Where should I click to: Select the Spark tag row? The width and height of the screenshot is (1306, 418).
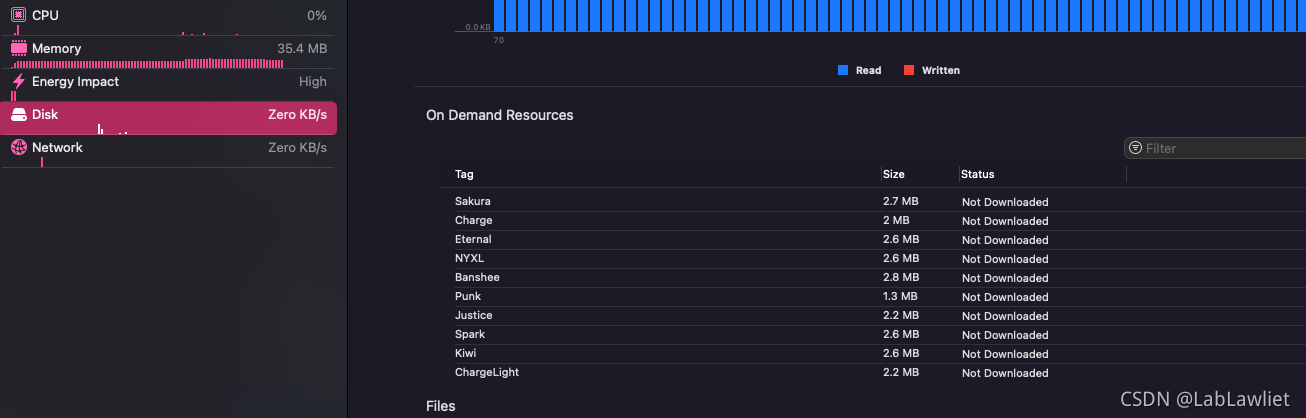pos(872,334)
